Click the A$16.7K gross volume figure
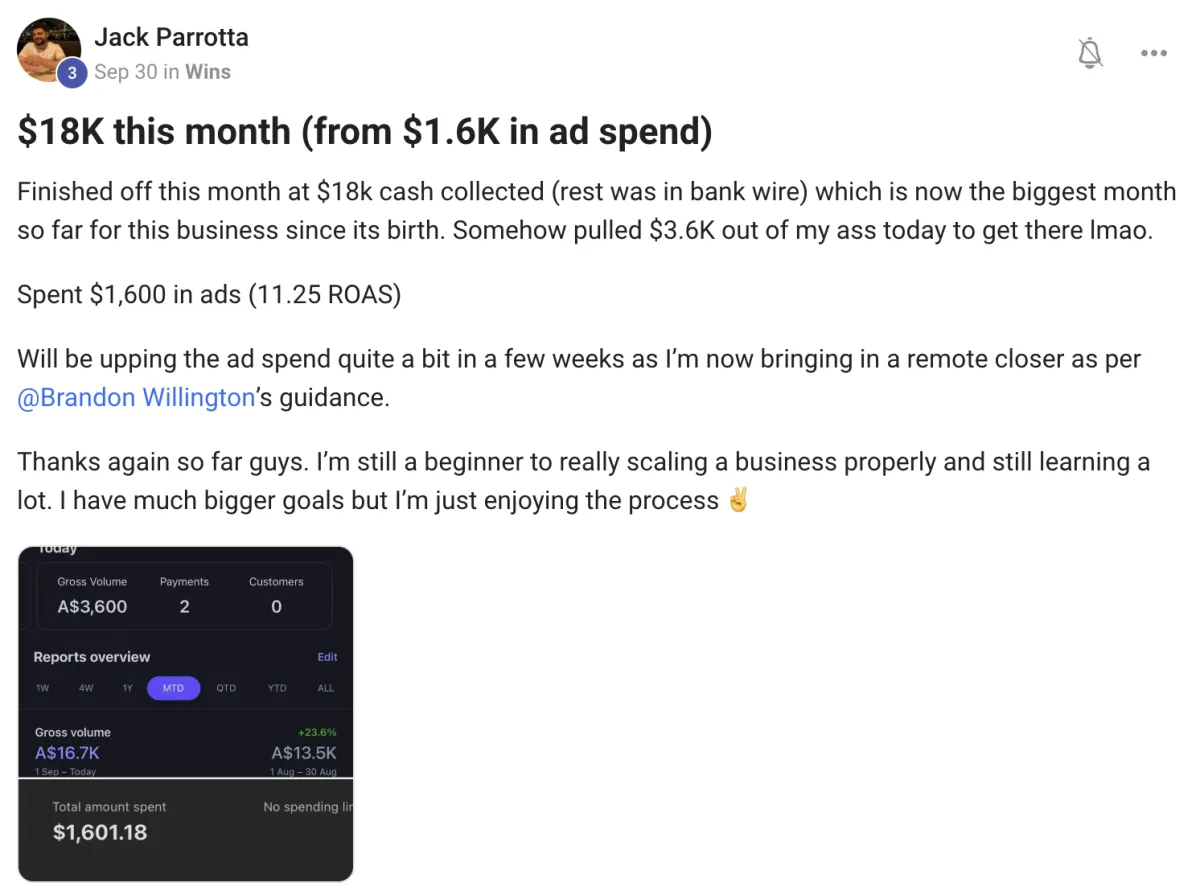Image resolution: width=1200 pixels, height=891 pixels. click(x=67, y=753)
